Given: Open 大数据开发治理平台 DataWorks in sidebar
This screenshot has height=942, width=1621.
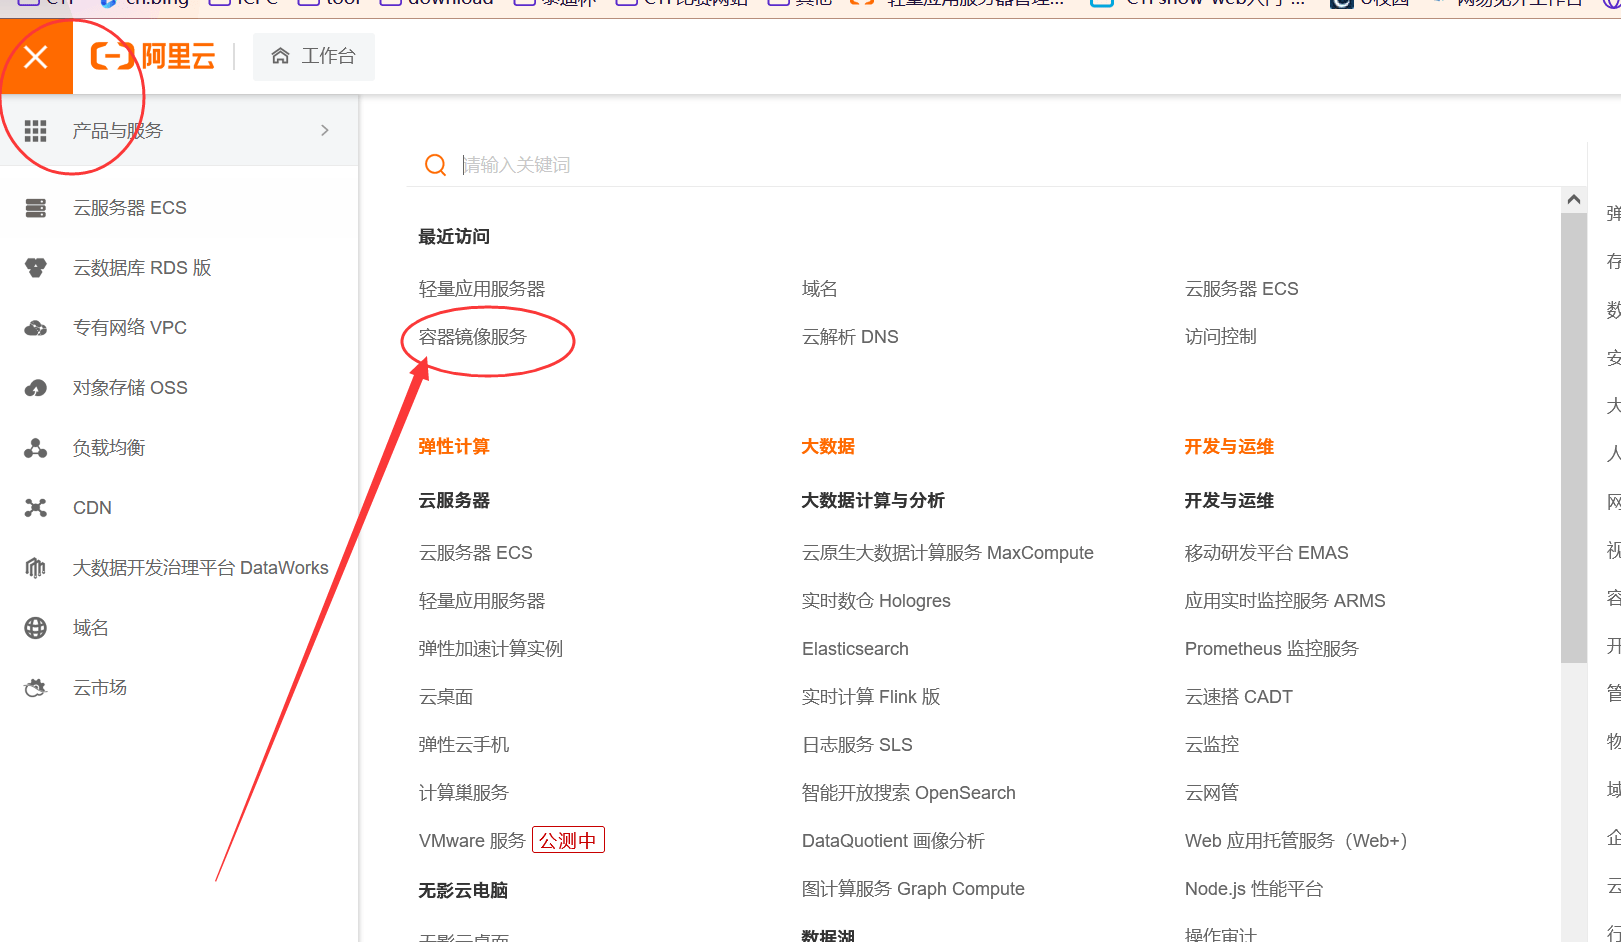Looking at the screenshot, I should (201, 568).
